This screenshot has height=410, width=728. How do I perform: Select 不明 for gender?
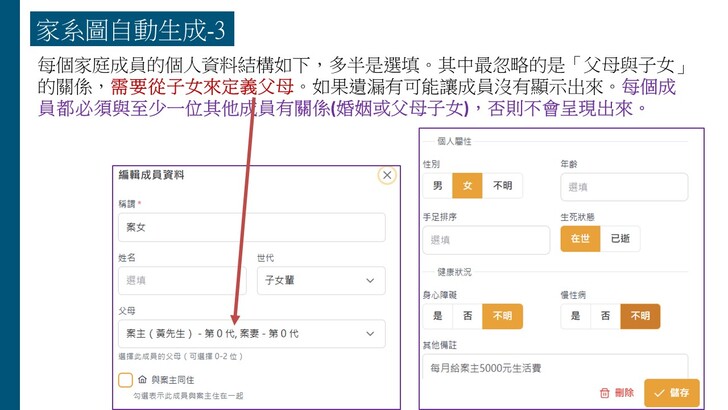click(501, 186)
